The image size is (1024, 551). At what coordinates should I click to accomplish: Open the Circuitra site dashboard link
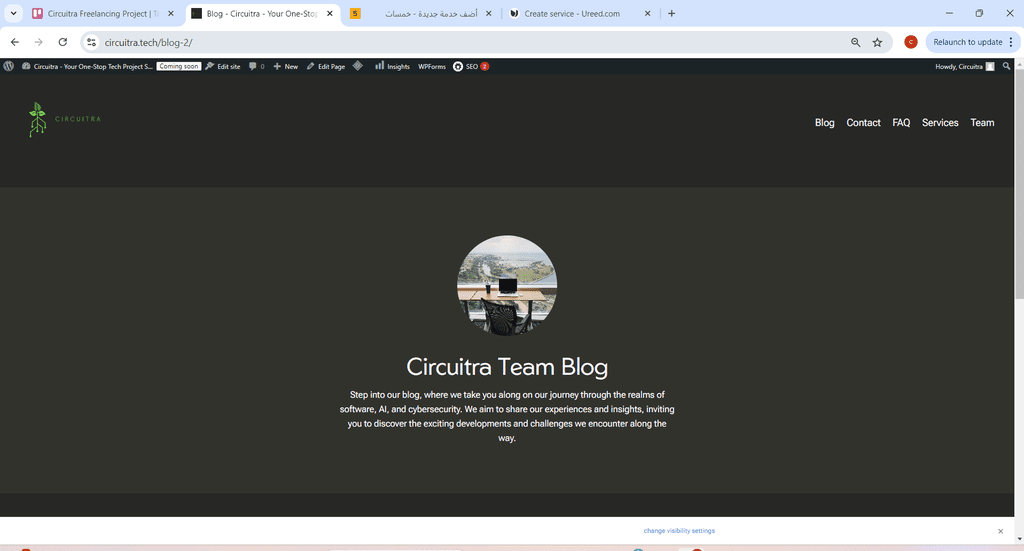pos(88,66)
